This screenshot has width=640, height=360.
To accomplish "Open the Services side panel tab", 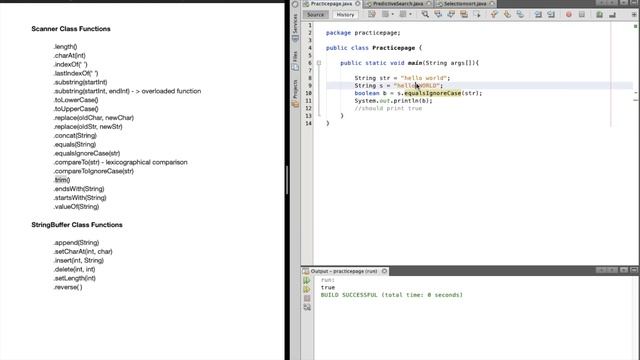I will click(x=295, y=27).
